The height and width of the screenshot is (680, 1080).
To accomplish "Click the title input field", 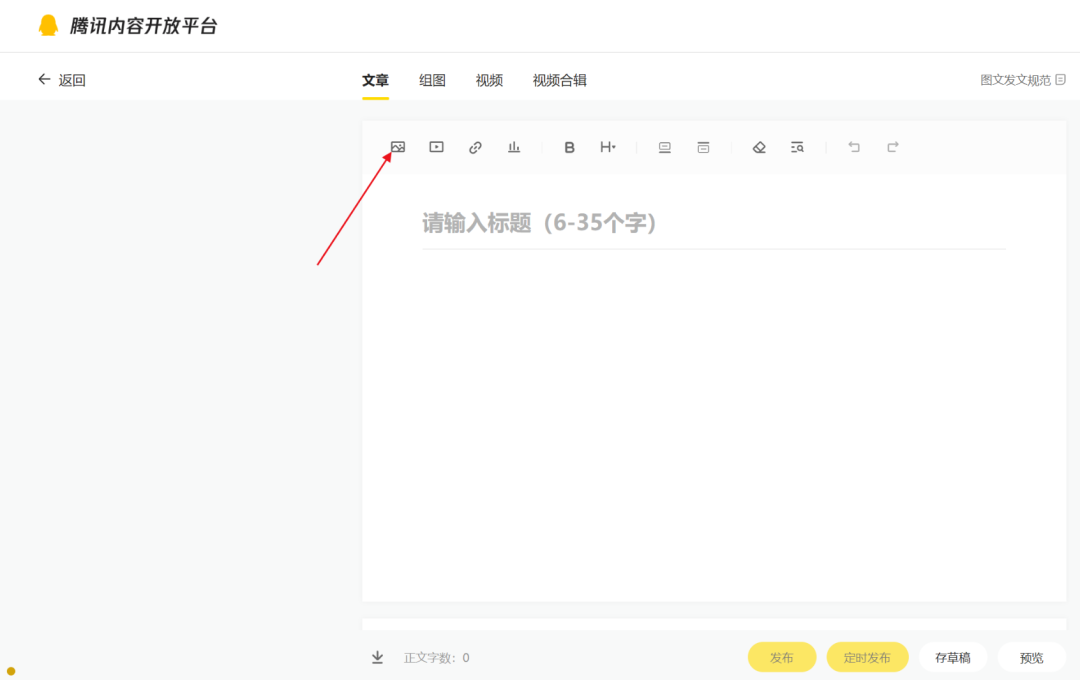I will pos(713,223).
